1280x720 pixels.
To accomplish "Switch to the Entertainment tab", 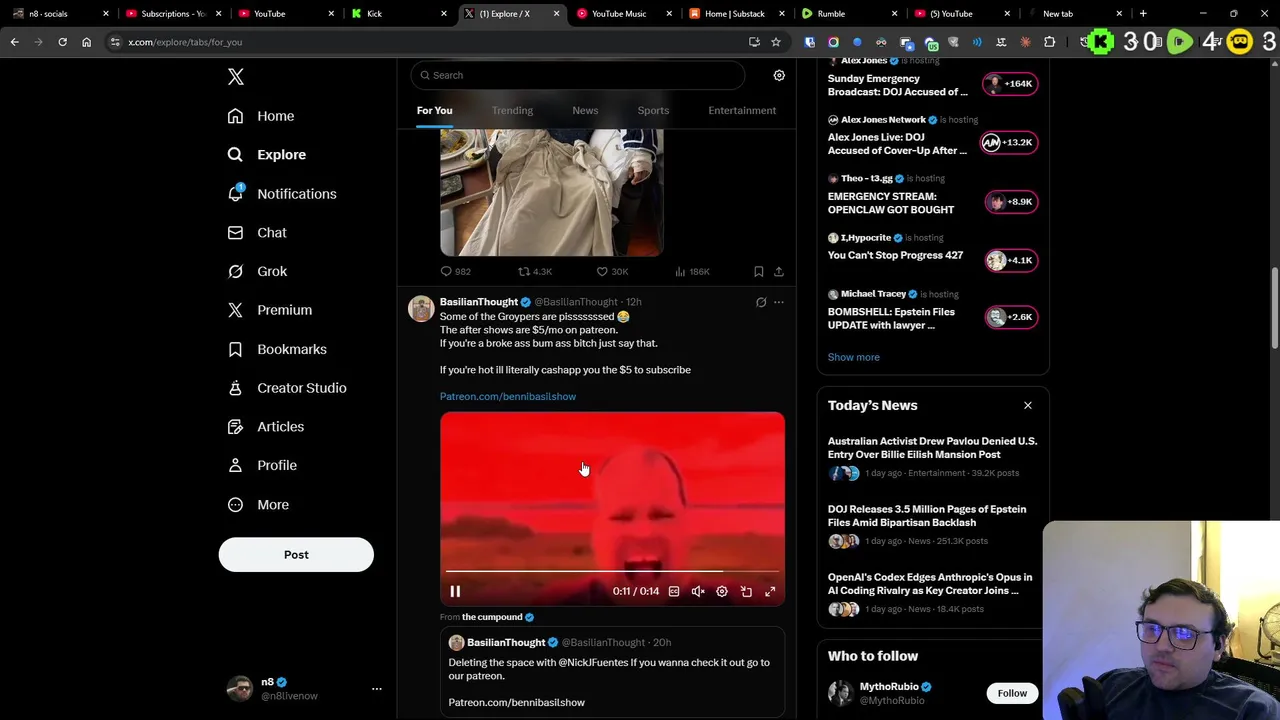I will pos(742,110).
